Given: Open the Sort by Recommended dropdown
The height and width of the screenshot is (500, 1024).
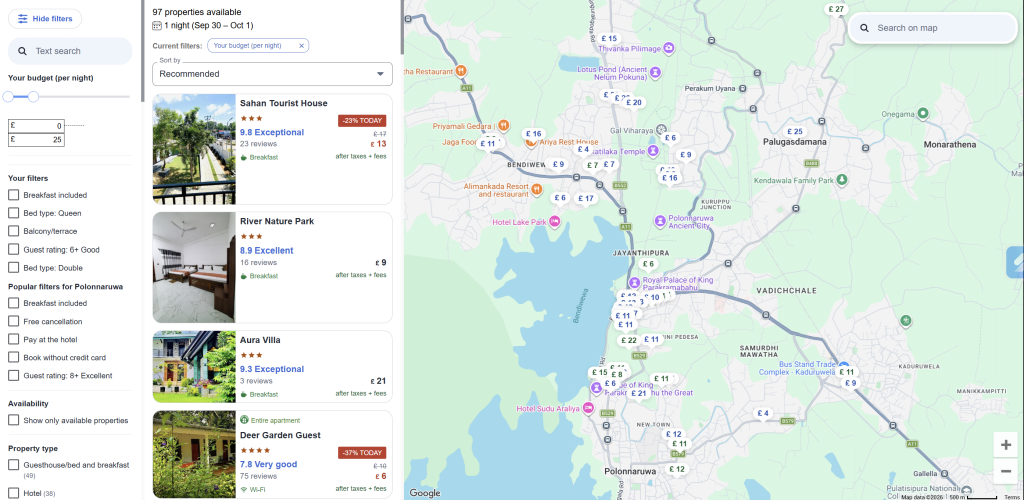Looking at the screenshot, I should (x=272, y=74).
